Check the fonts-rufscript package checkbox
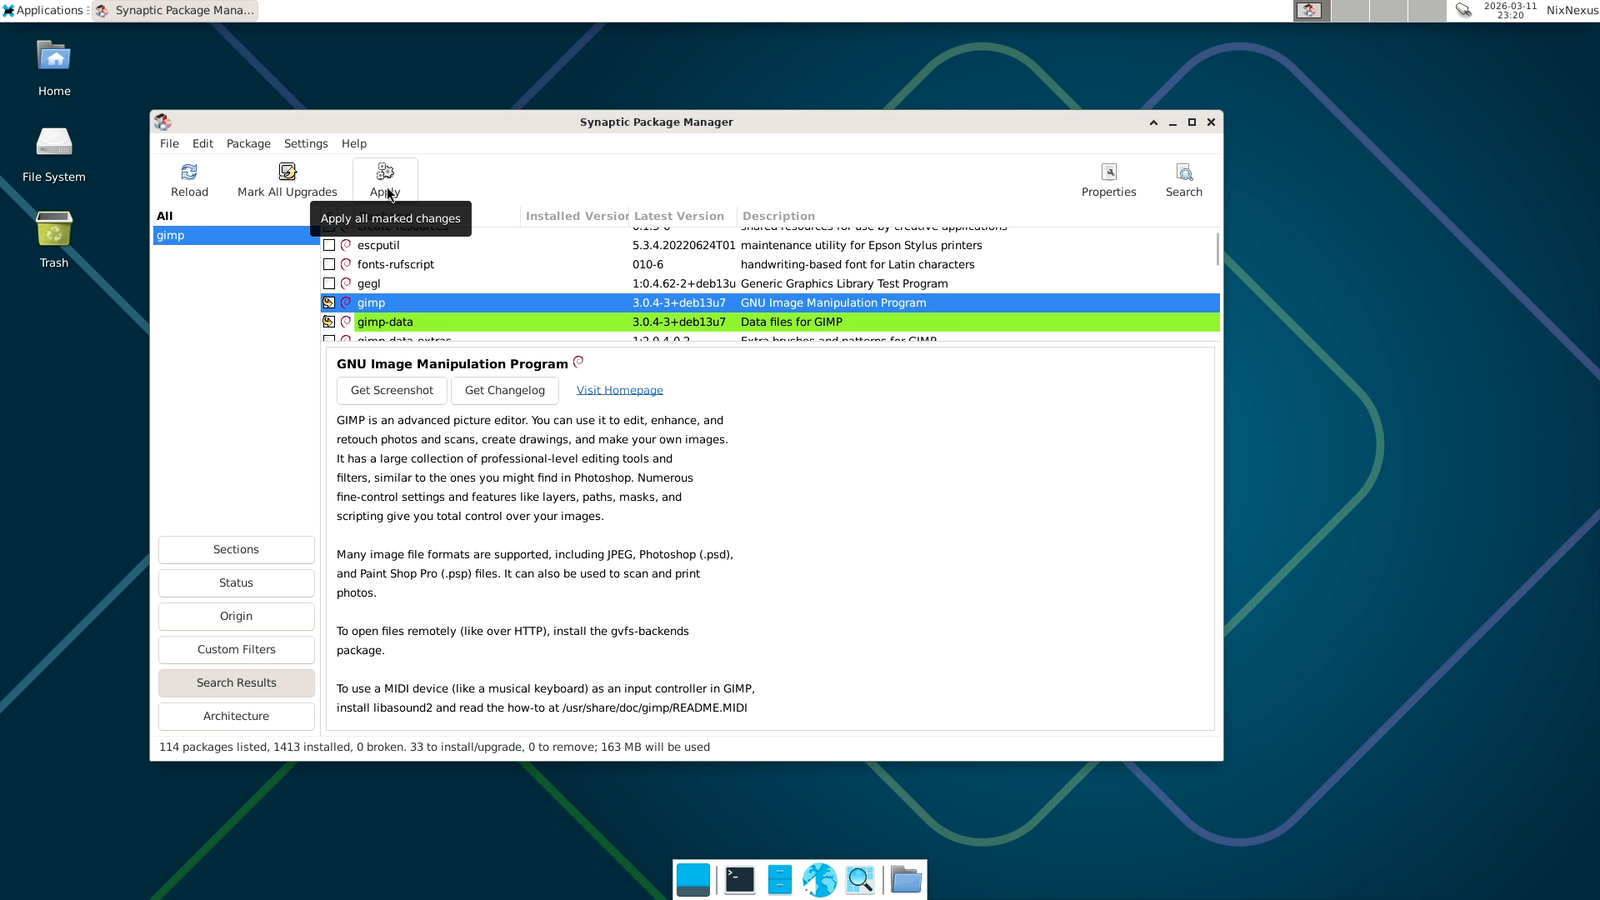The width and height of the screenshot is (1600, 900). [330, 264]
